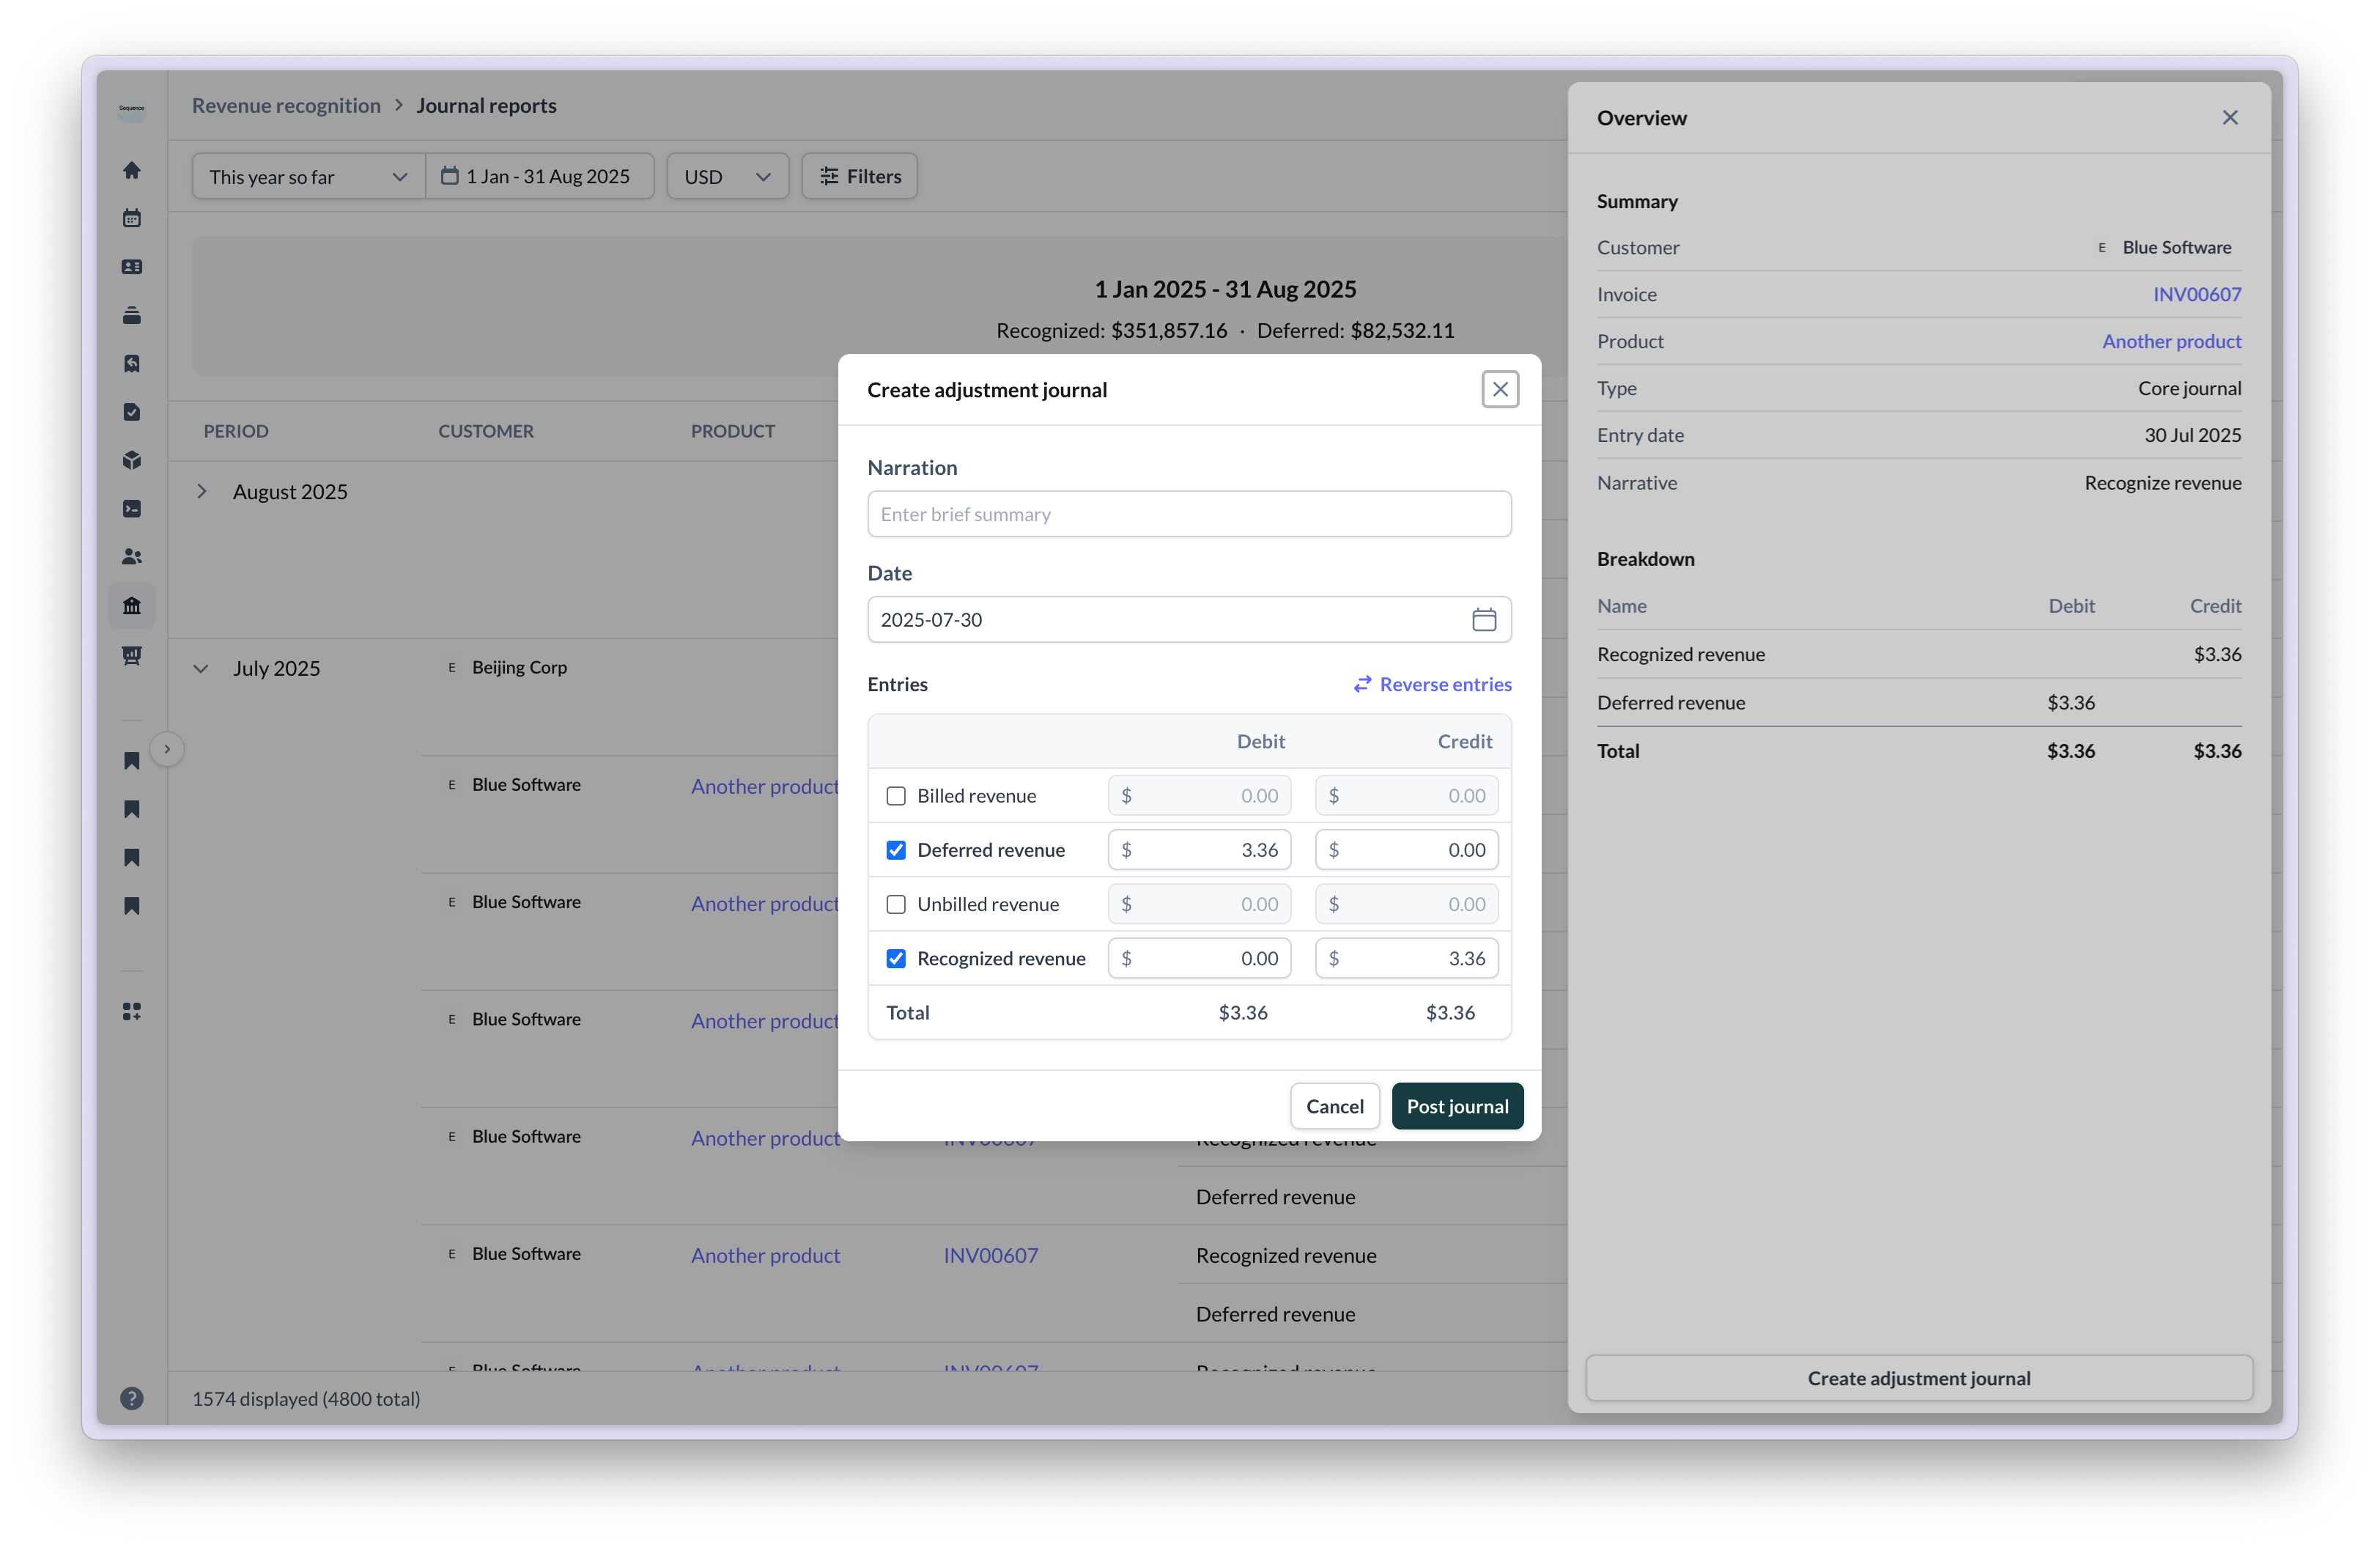
Task: Click the Date field showing 2025-07-30
Action: coord(1189,620)
